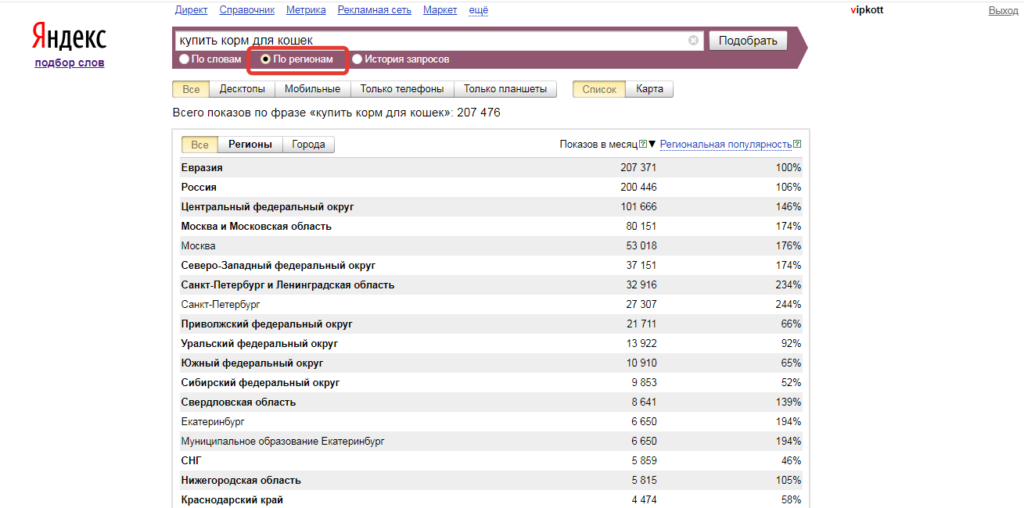1024x508 pixels.
Task: Filter by Только телефоны
Action: (402, 89)
